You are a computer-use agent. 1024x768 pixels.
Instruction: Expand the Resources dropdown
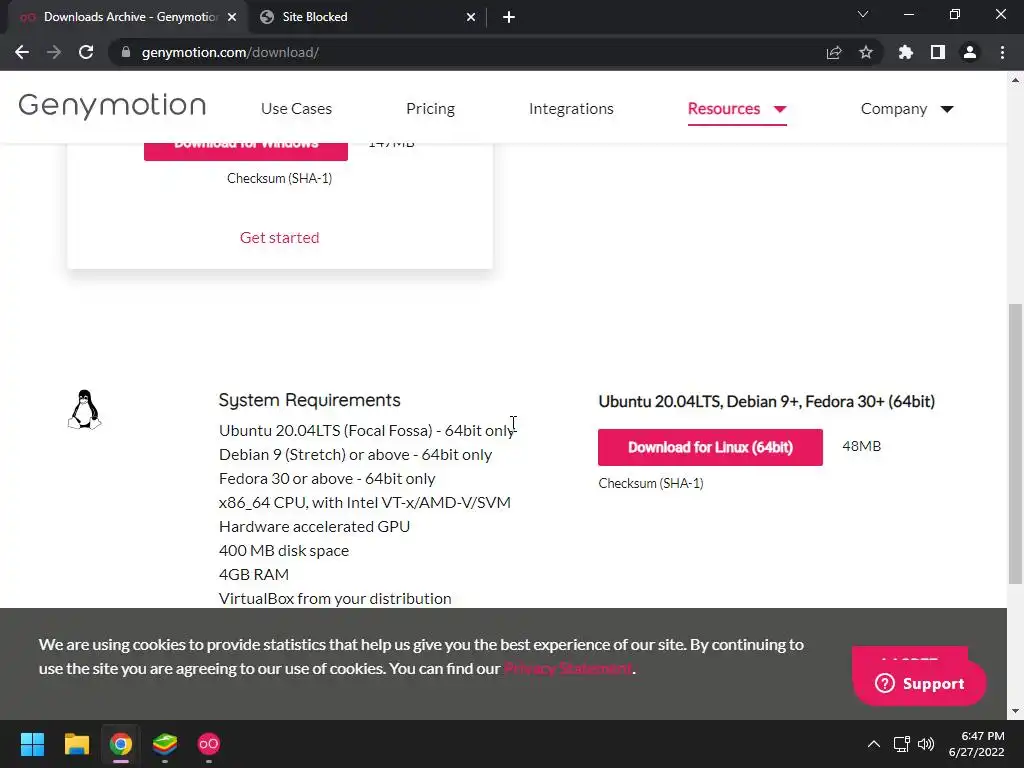pyautogui.click(x=737, y=108)
